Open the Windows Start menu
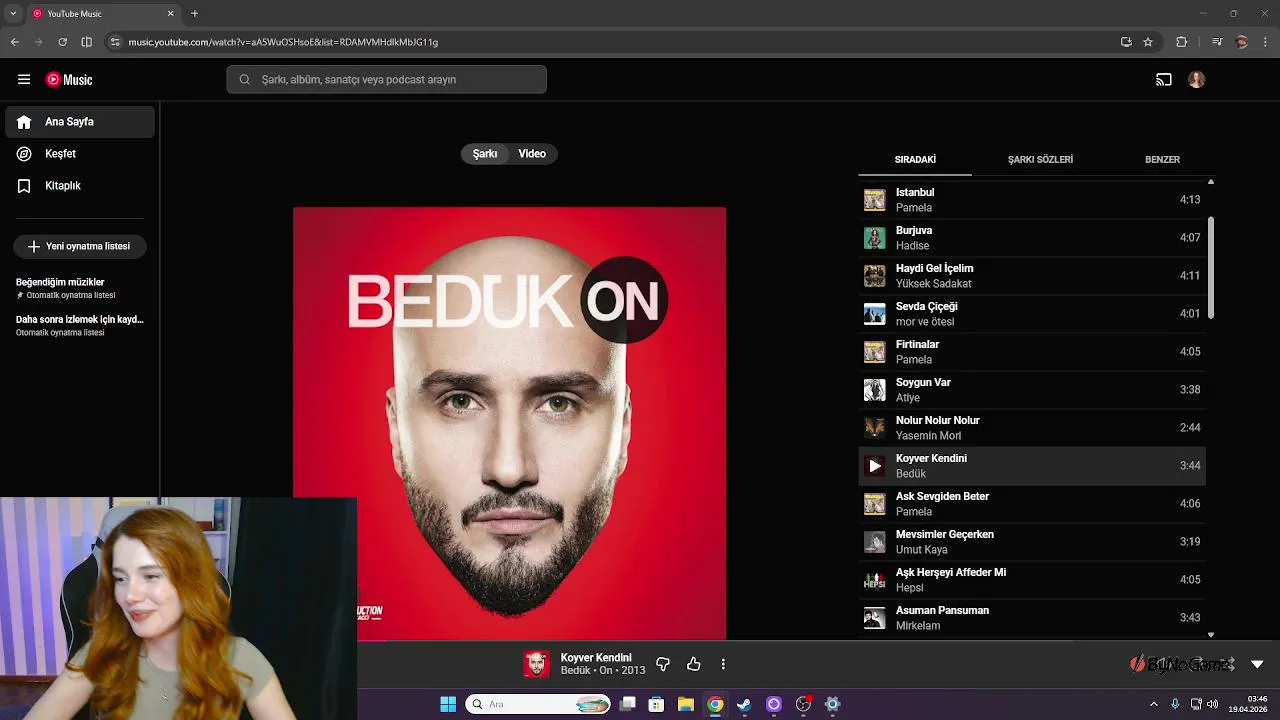The image size is (1280, 720). pyautogui.click(x=448, y=704)
